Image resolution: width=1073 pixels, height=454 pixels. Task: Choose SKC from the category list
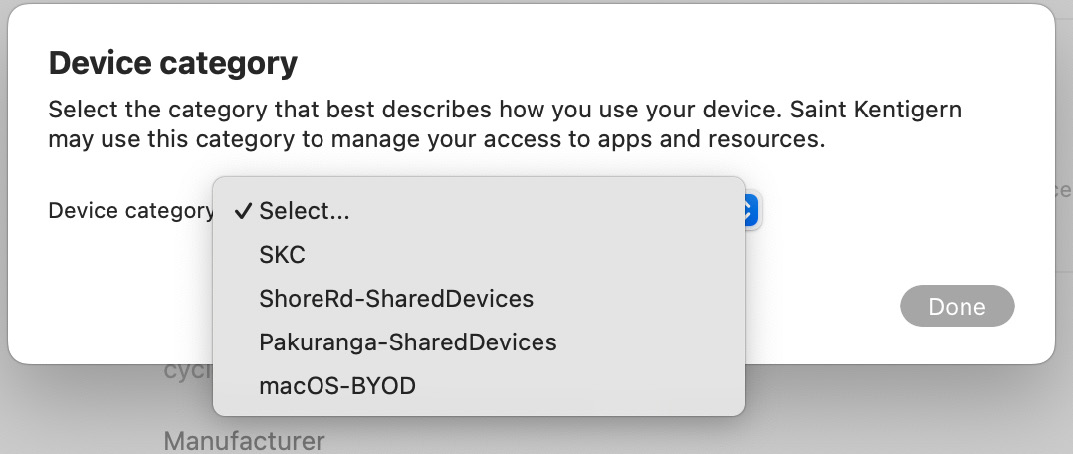coord(478,255)
